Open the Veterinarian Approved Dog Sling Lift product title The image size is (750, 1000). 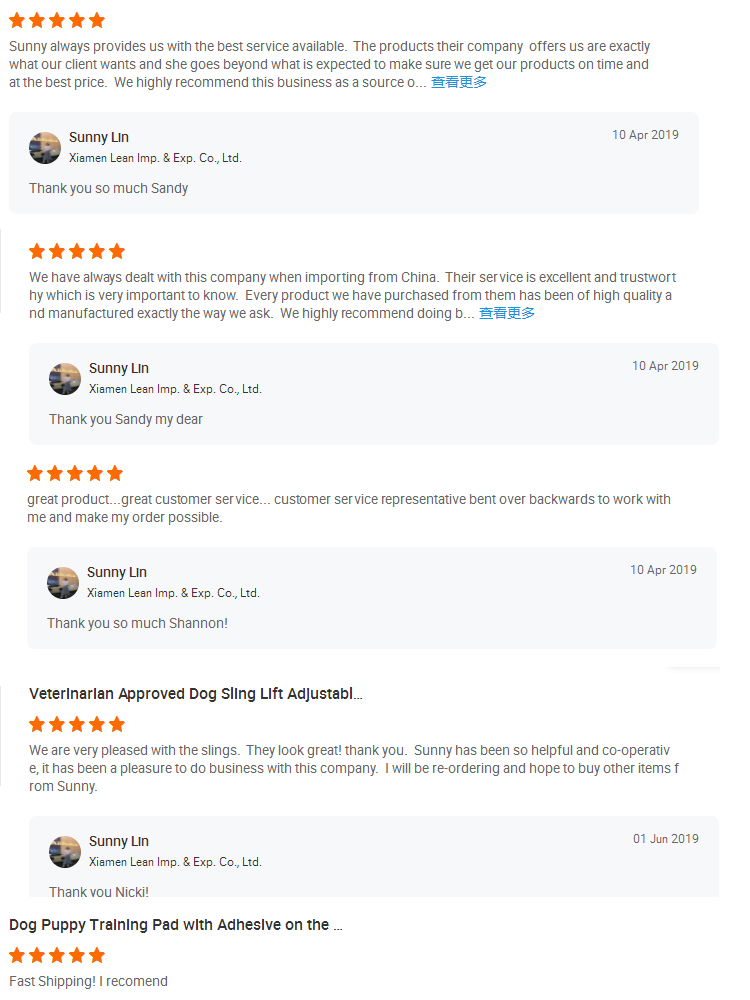(196, 694)
